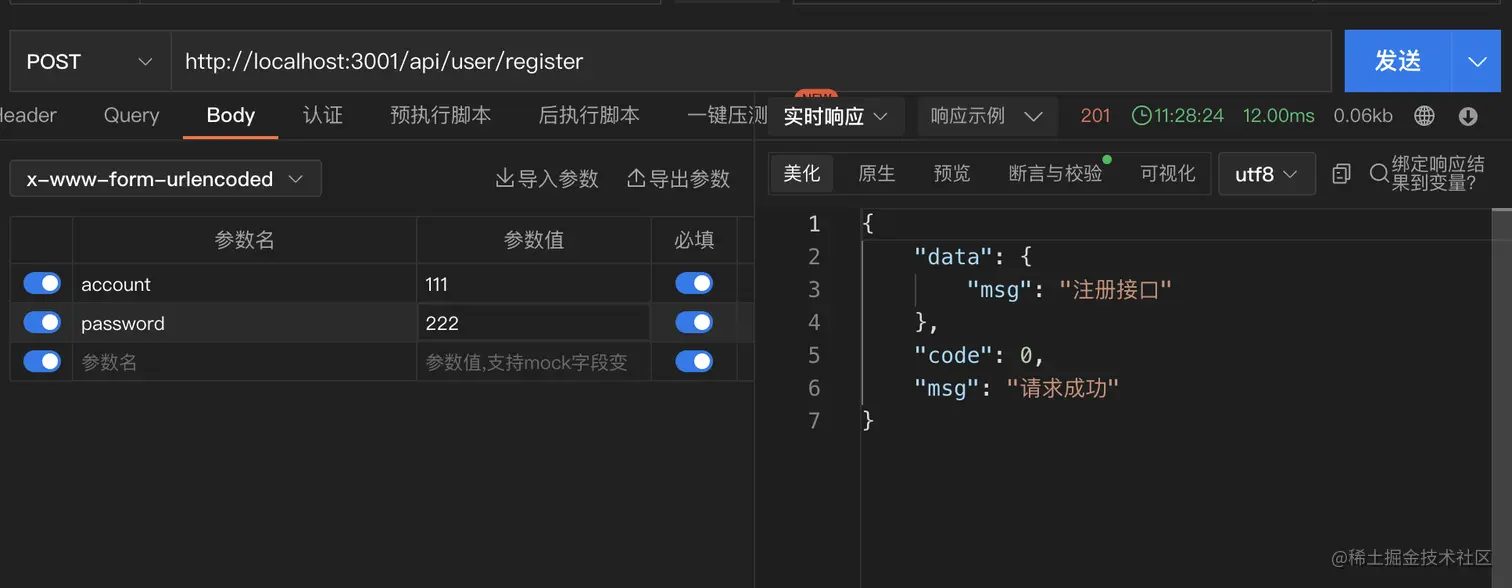Screen dimensions: 1512x588
Task: Open the utf8 encoding dropdown
Action: (1266, 174)
